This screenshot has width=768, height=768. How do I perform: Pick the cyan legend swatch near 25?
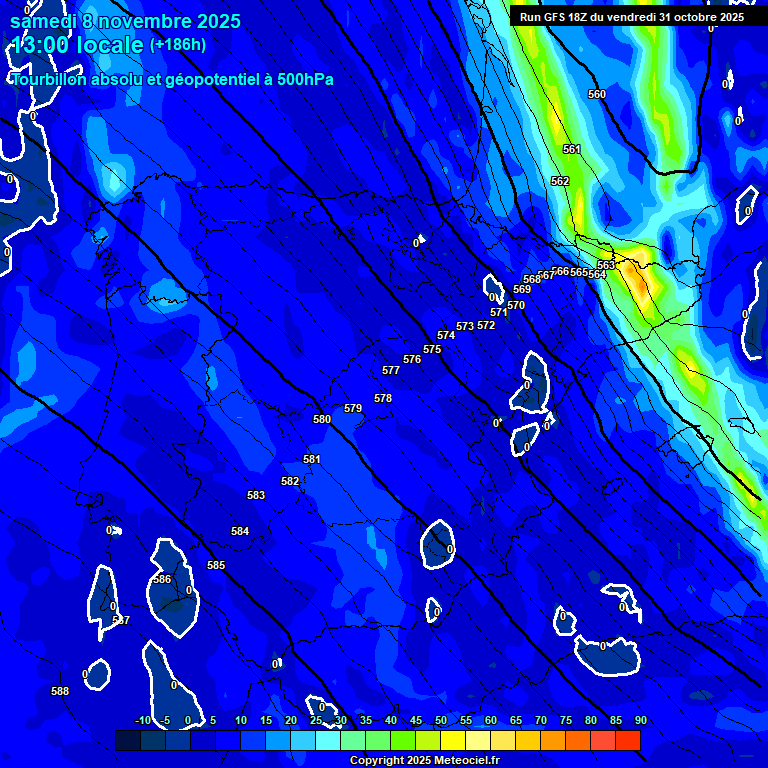(327, 740)
